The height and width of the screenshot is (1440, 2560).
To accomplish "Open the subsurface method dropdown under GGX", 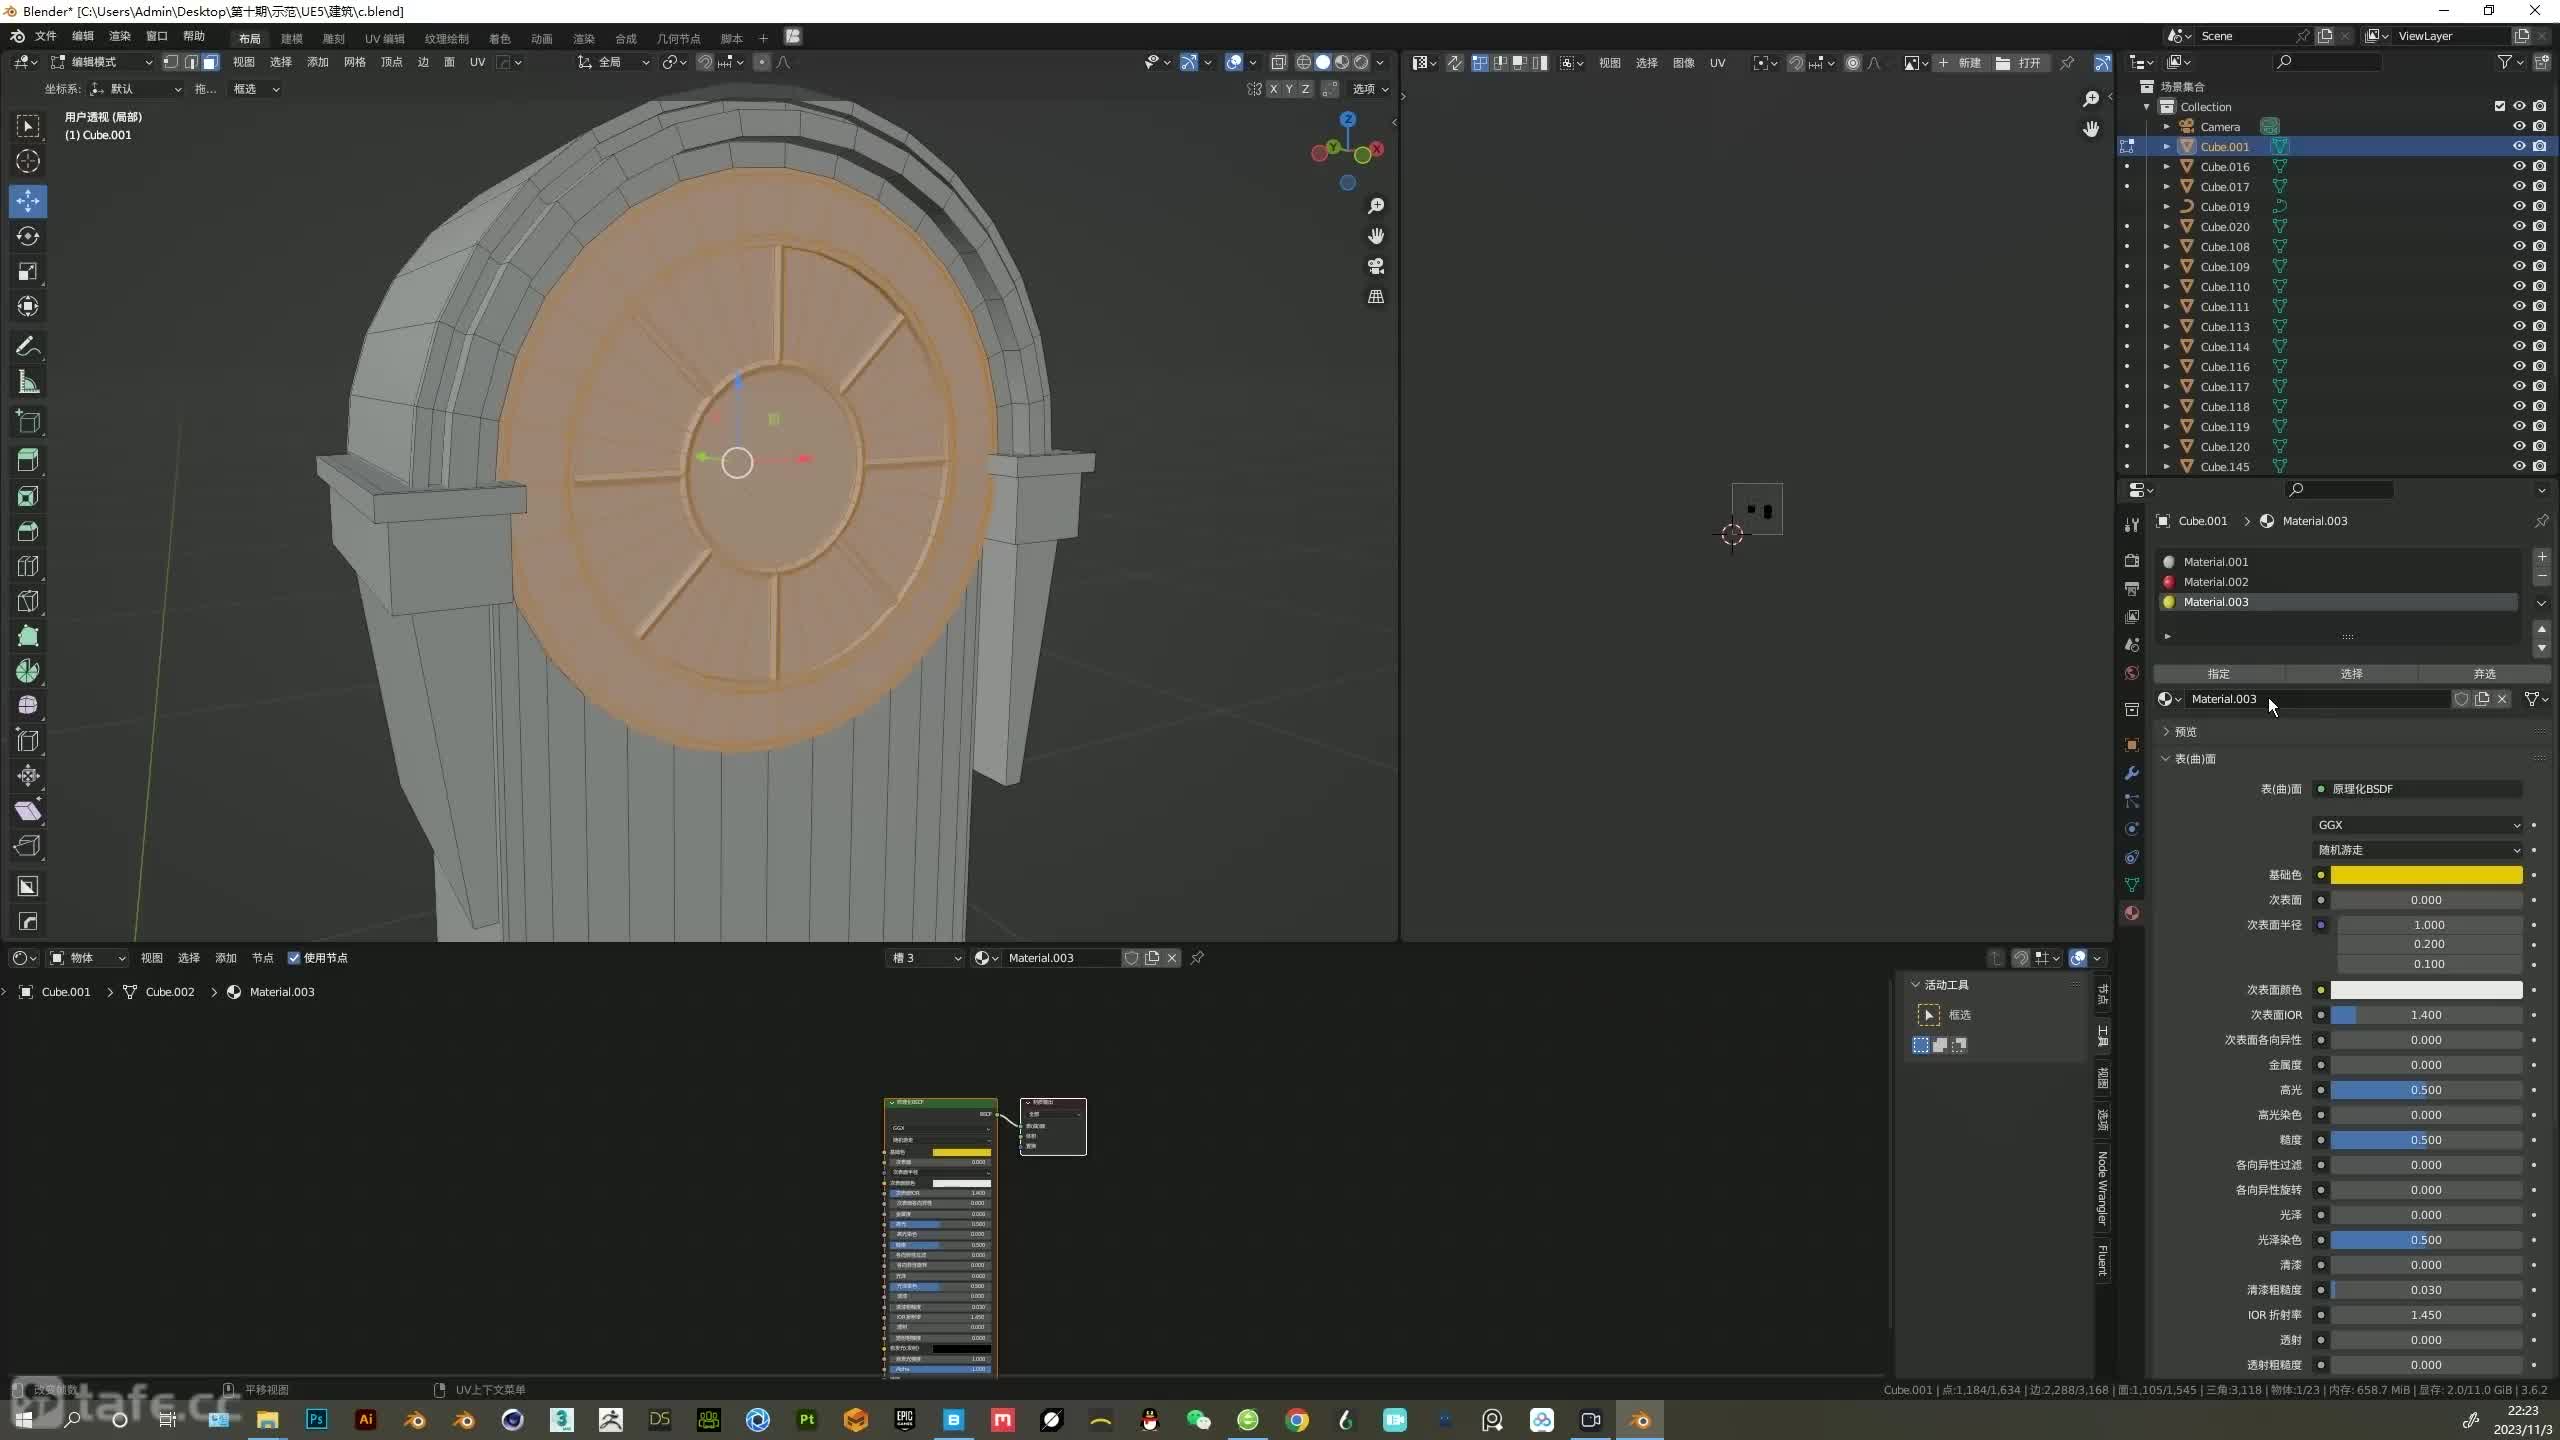I will click(2418, 850).
